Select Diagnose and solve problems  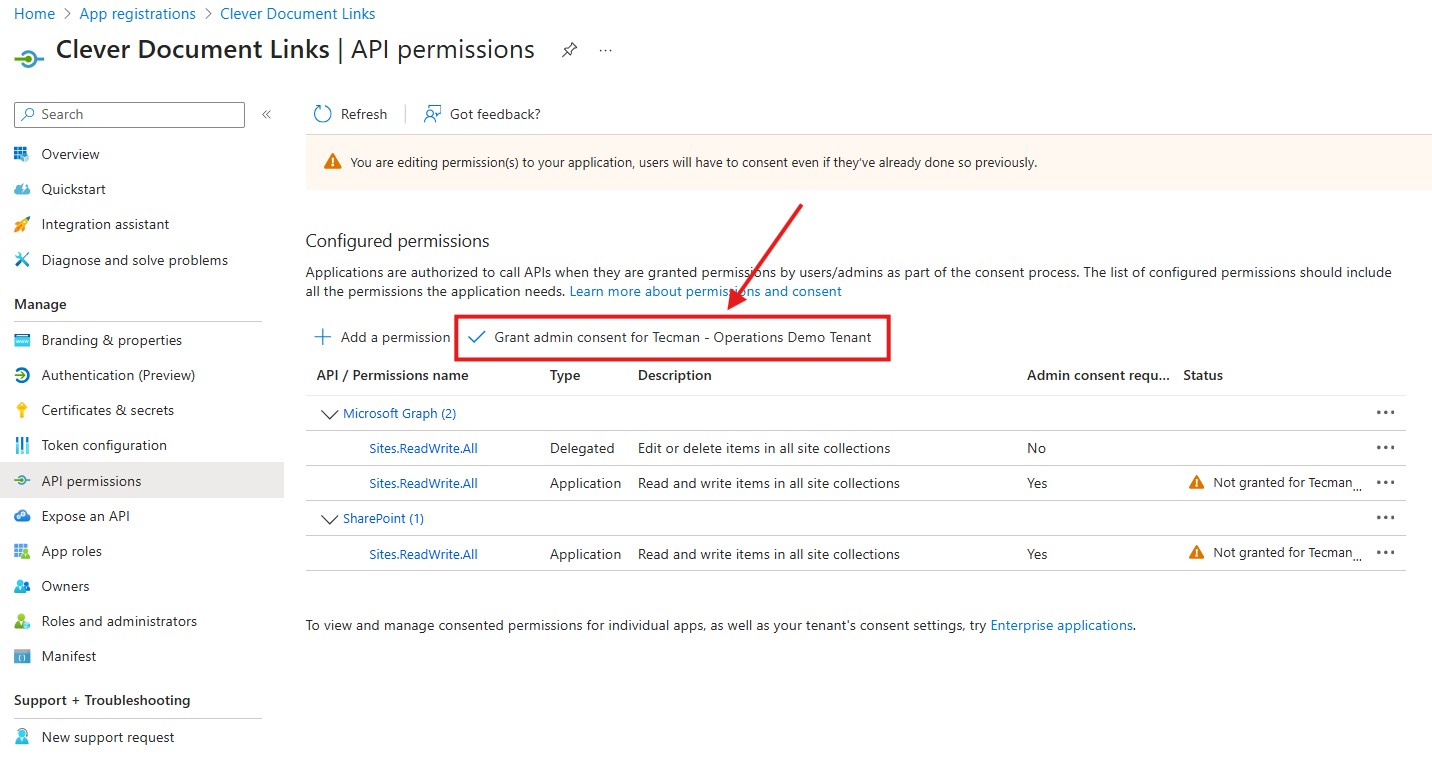pyautogui.click(x=134, y=260)
